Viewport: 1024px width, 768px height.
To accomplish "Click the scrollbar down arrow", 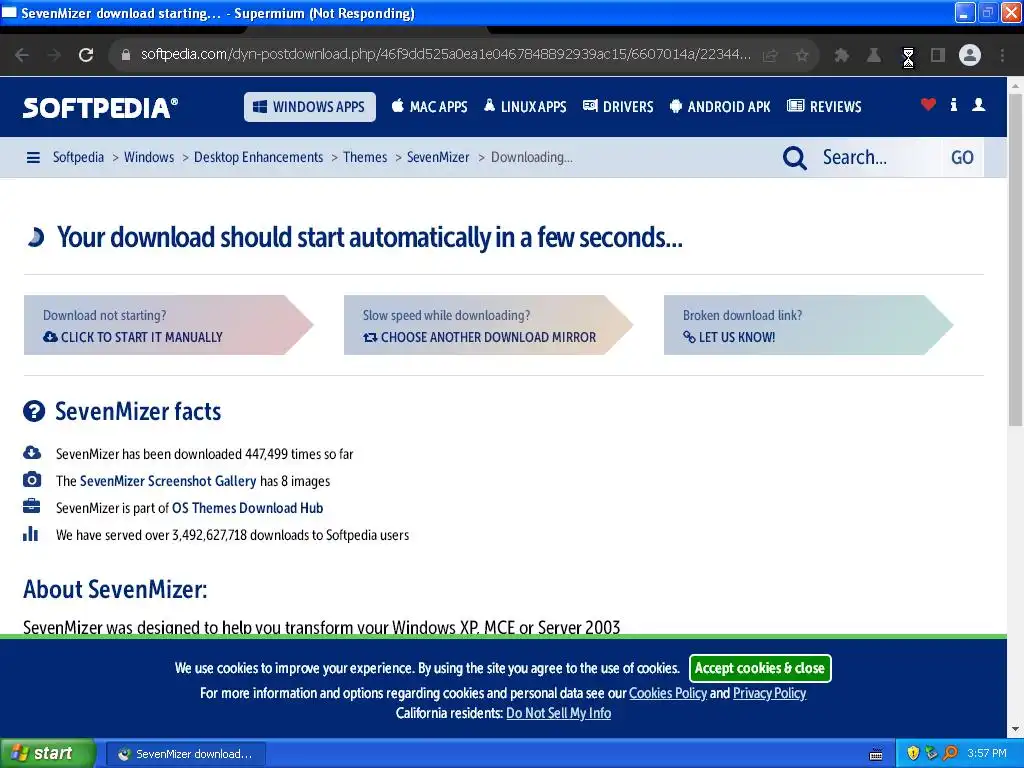I will (x=1016, y=729).
